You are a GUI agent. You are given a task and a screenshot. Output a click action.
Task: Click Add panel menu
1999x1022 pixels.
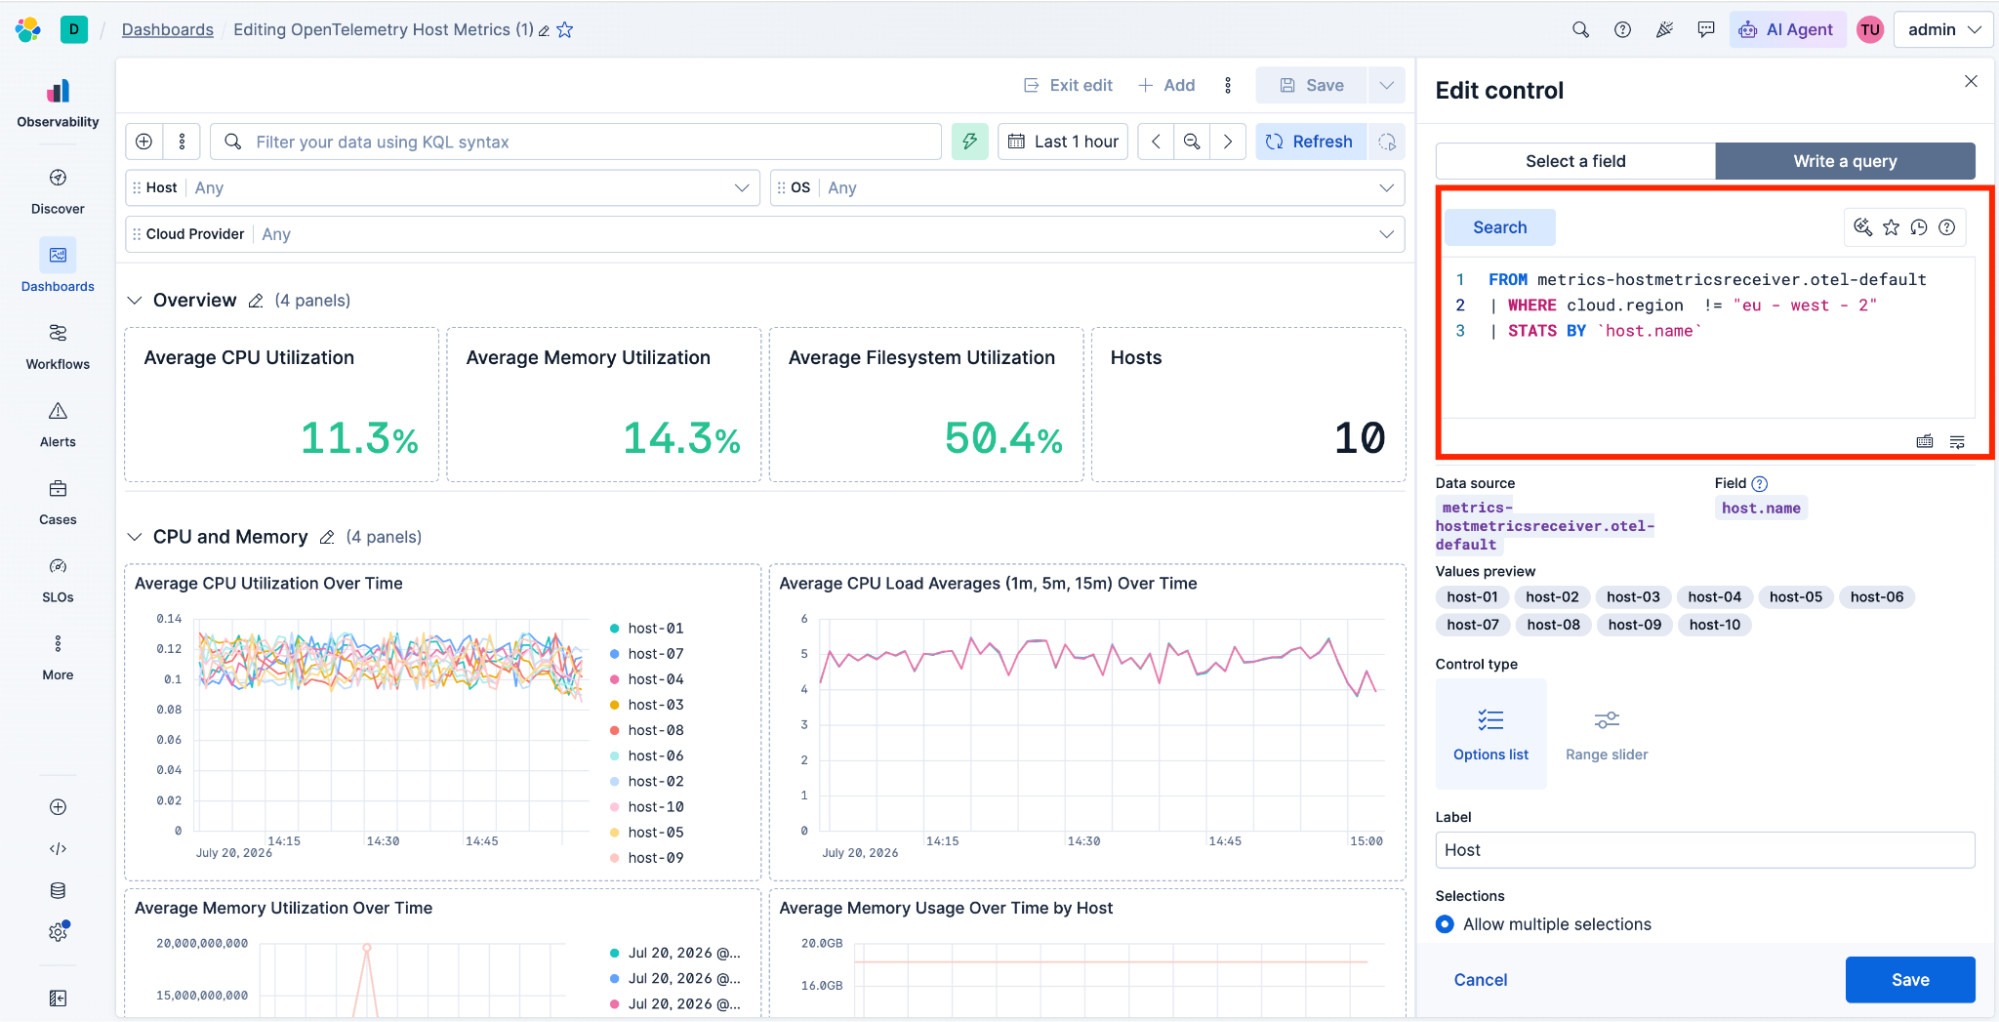[1167, 86]
